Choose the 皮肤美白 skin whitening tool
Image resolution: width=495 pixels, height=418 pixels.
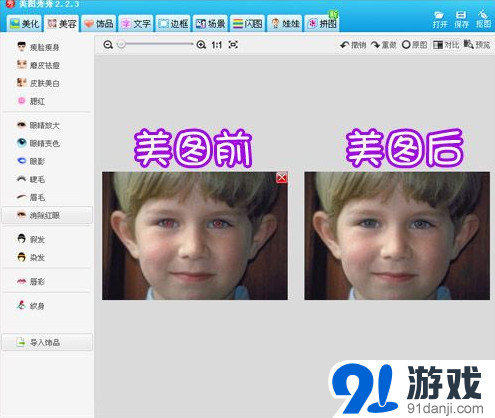click(38, 83)
